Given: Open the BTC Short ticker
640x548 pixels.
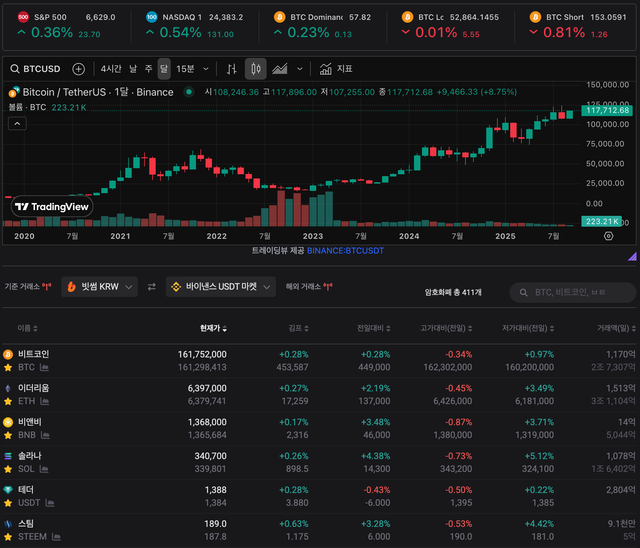Looking at the screenshot, I should pos(578,25).
